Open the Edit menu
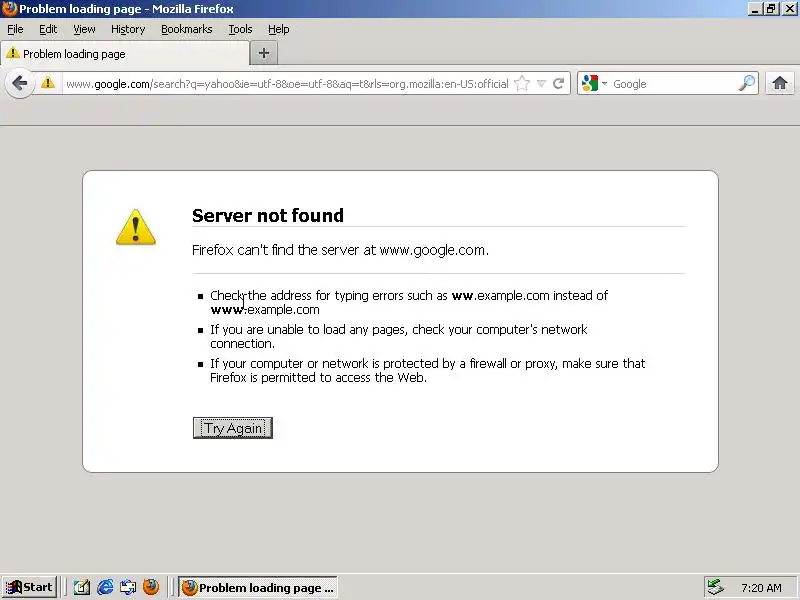 48,29
